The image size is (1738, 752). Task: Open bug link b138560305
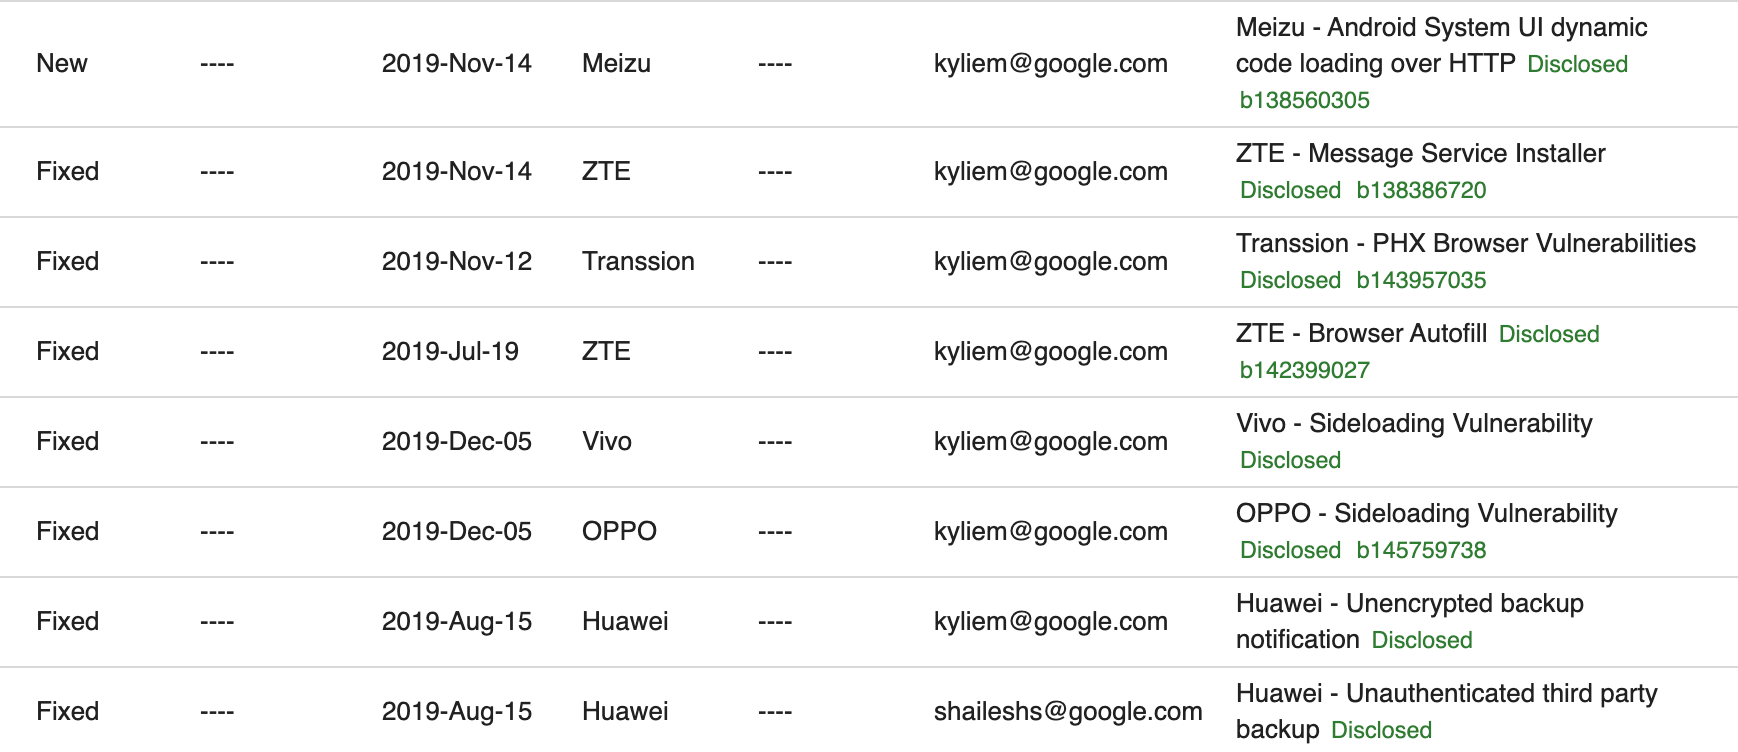[x=1304, y=100]
